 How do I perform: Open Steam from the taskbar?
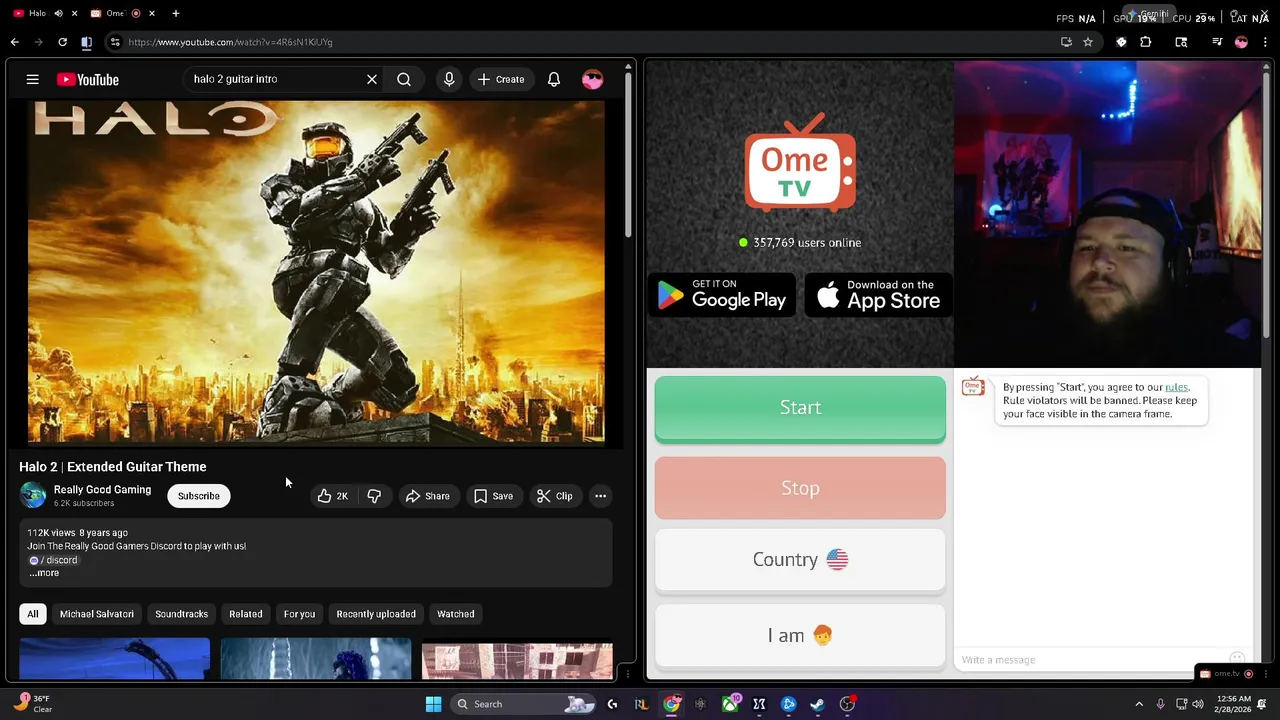817,704
